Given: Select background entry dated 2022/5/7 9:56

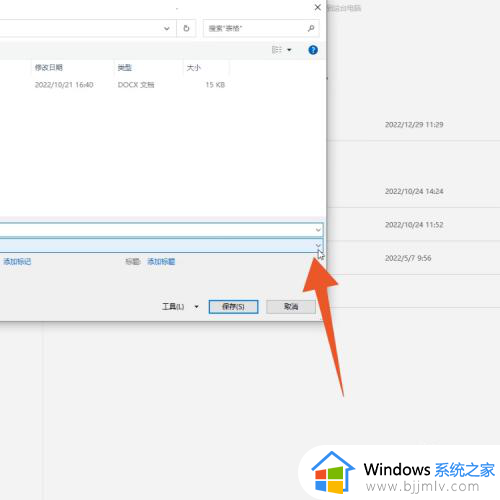Looking at the screenshot, I should coord(408,258).
